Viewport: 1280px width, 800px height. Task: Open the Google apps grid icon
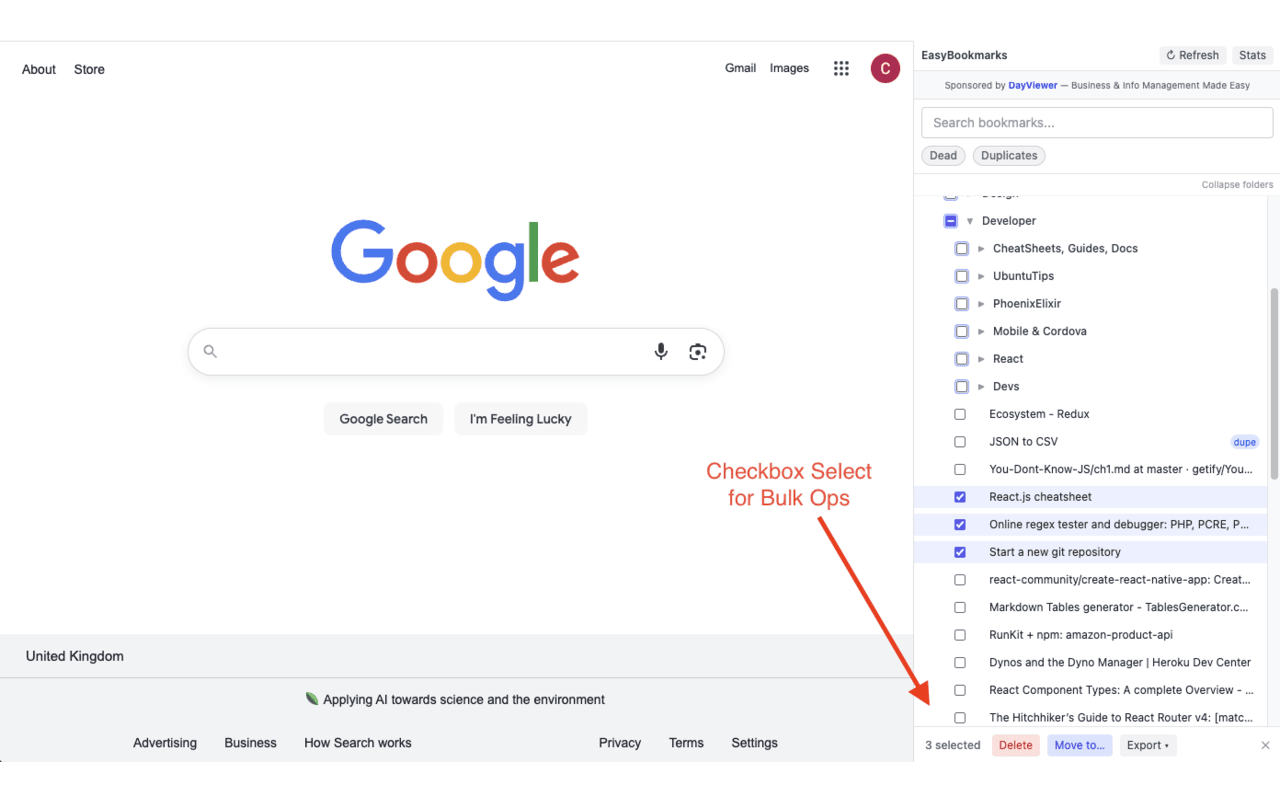tap(841, 68)
